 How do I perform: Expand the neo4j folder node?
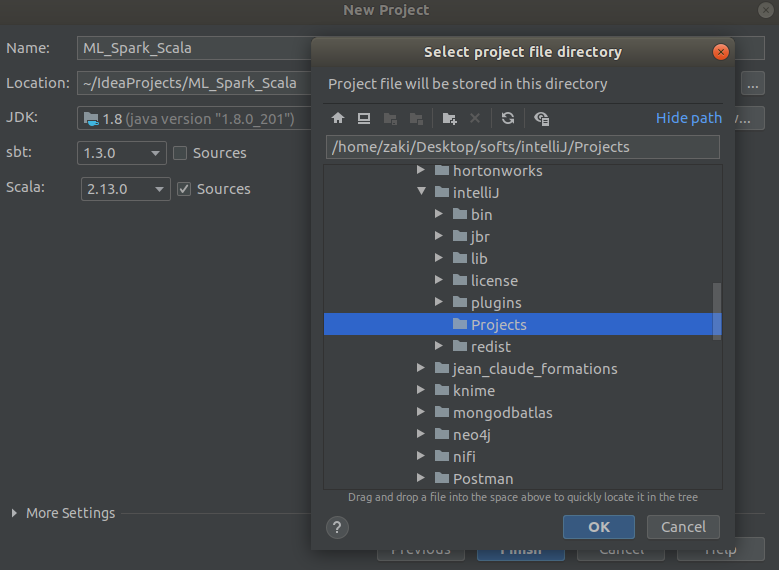[x=421, y=433]
